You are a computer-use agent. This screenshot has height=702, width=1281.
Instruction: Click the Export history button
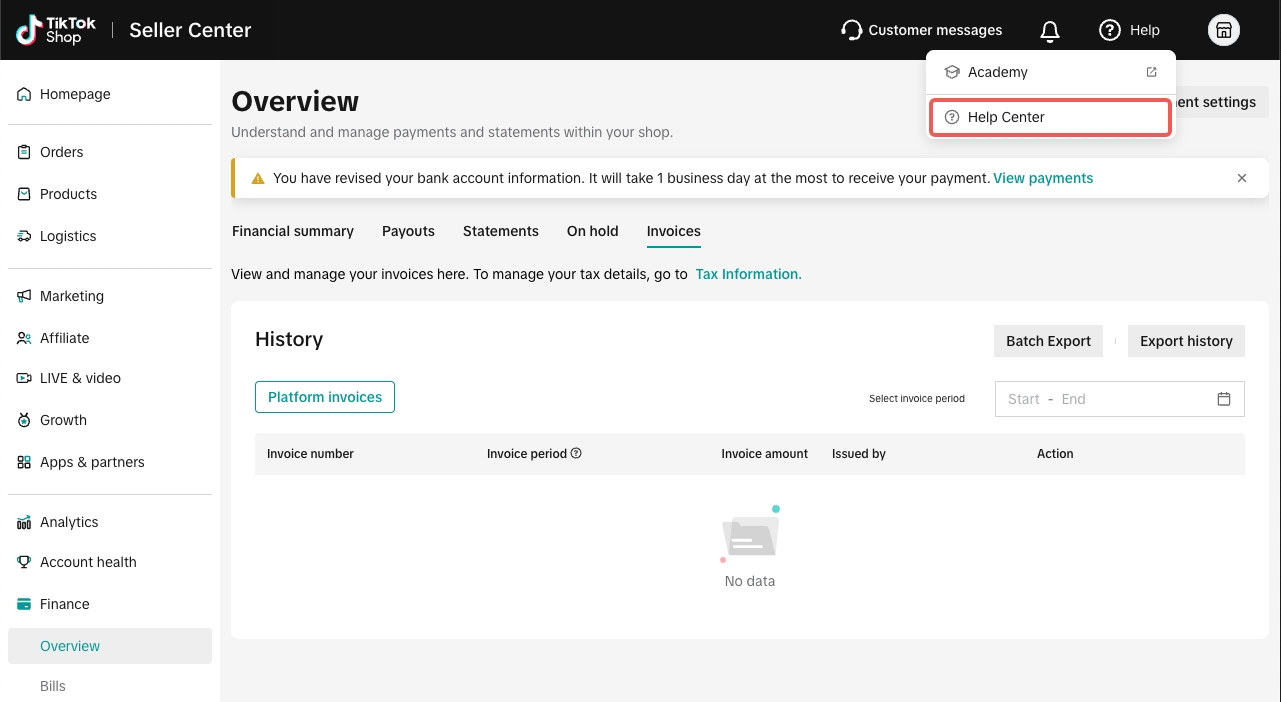1185,341
